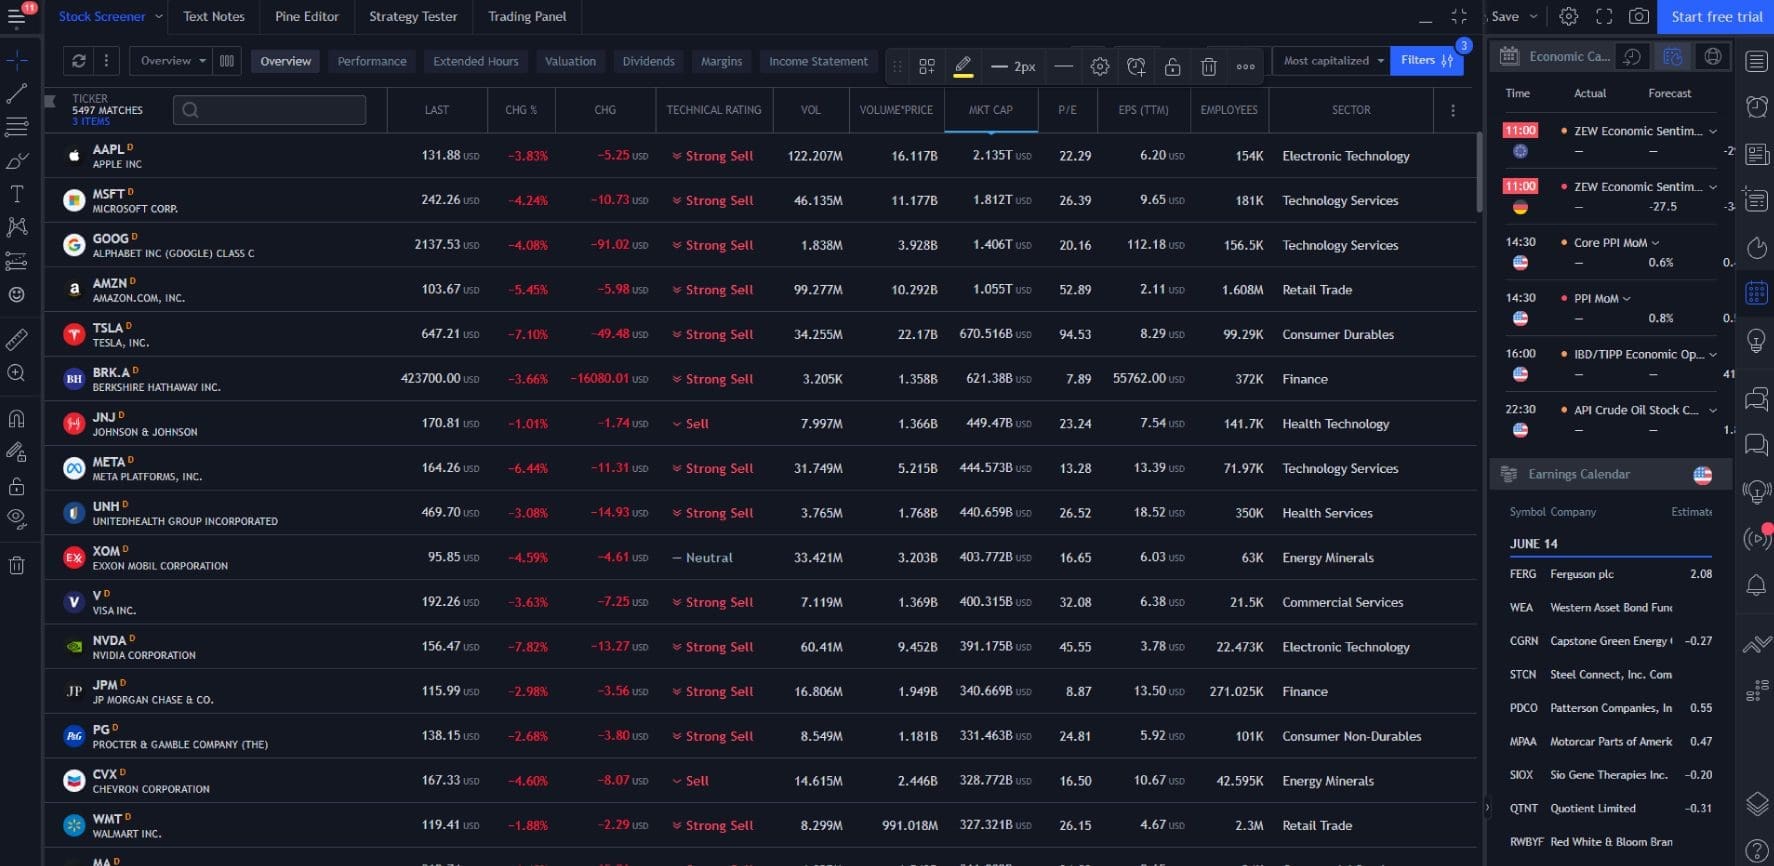Open the screener three-dot options menu

click(x=106, y=61)
